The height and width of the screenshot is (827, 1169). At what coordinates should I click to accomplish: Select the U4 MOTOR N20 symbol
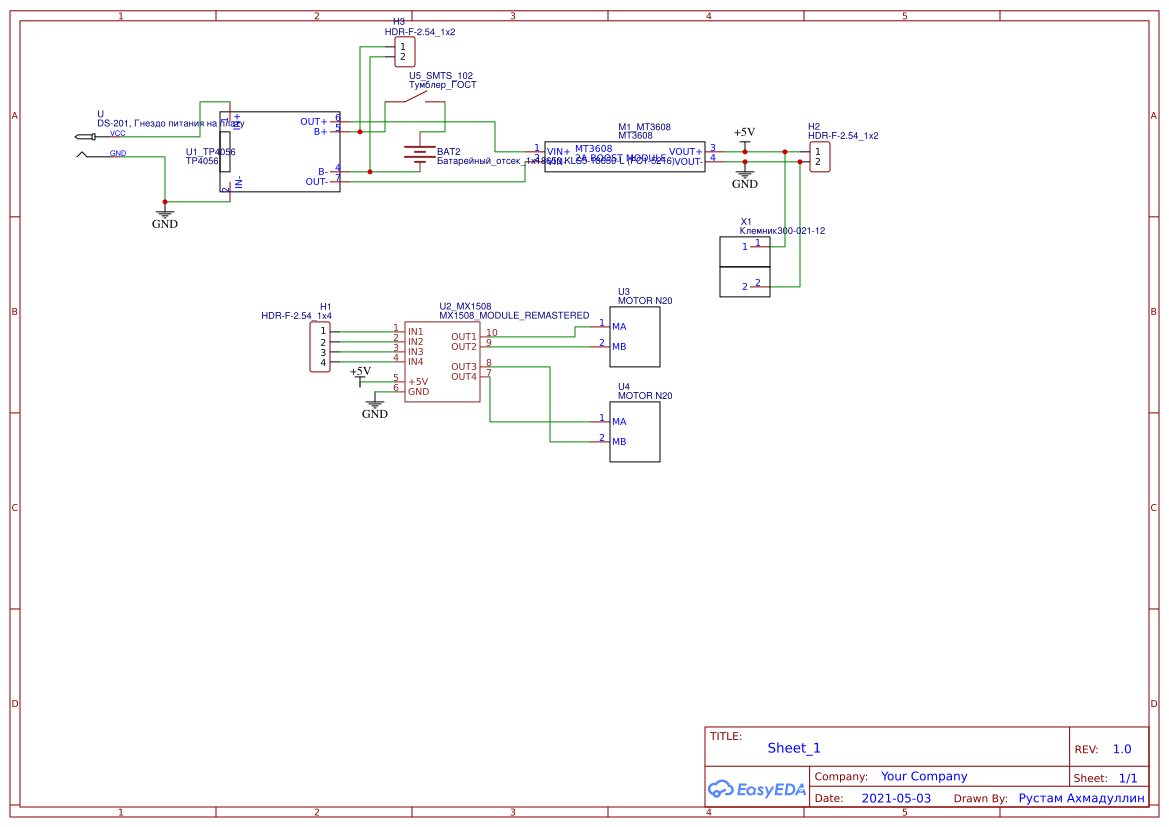pyautogui.click(x=635, y=431)
